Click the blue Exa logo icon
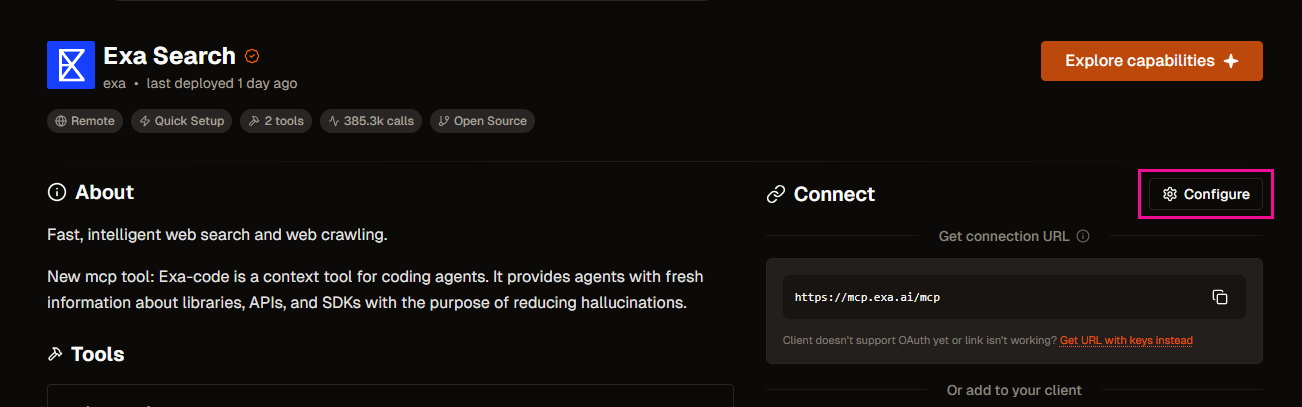This screenshot has width=1302, height=407. 71,66
